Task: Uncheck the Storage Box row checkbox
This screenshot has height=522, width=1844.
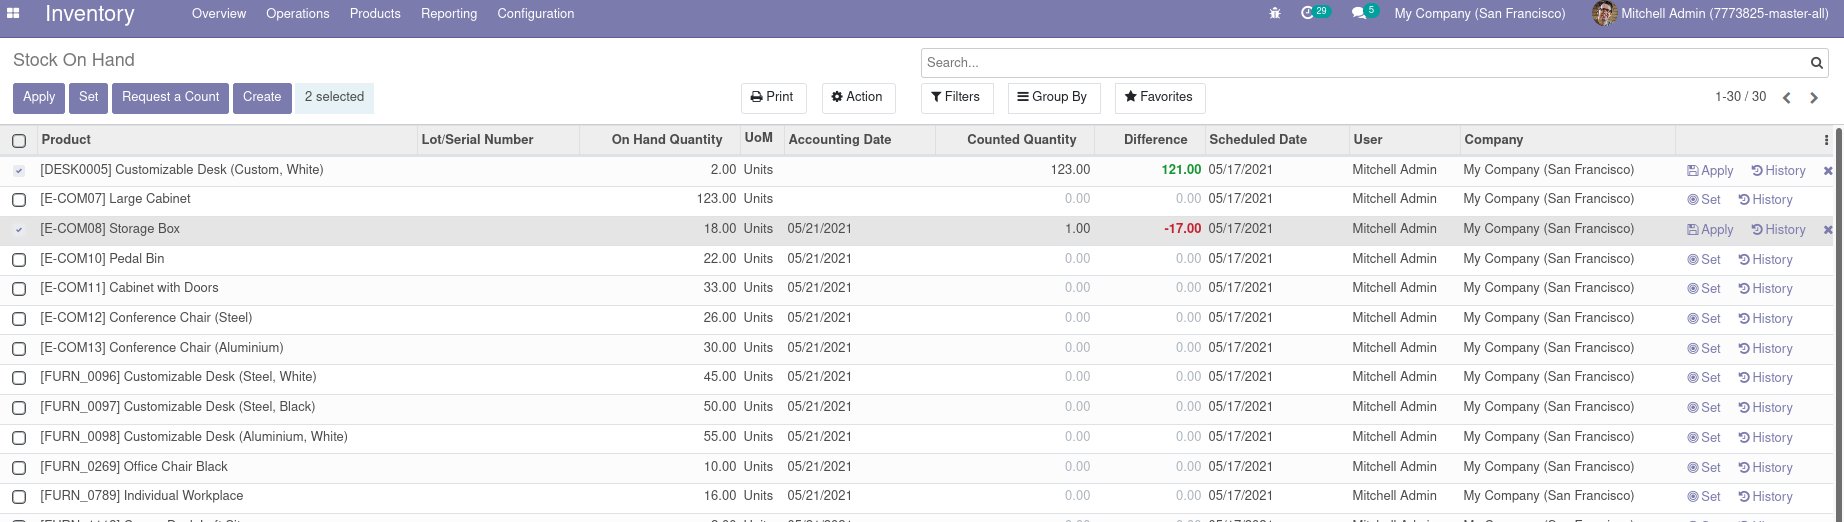Action: [19, 230]
